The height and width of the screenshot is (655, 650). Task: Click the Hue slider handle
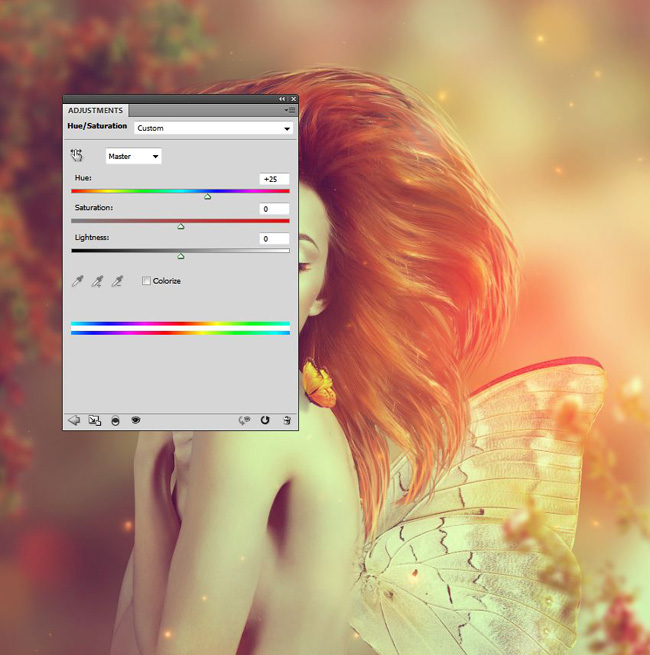pos(208,197)
